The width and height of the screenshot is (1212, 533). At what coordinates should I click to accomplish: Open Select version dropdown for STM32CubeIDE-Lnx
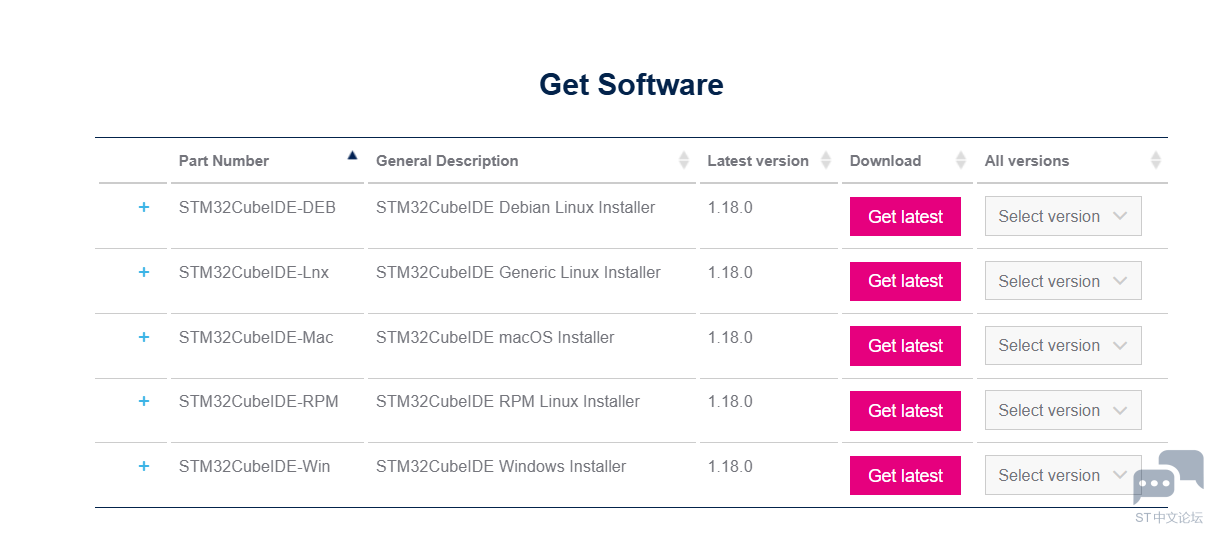(1063, 281)
